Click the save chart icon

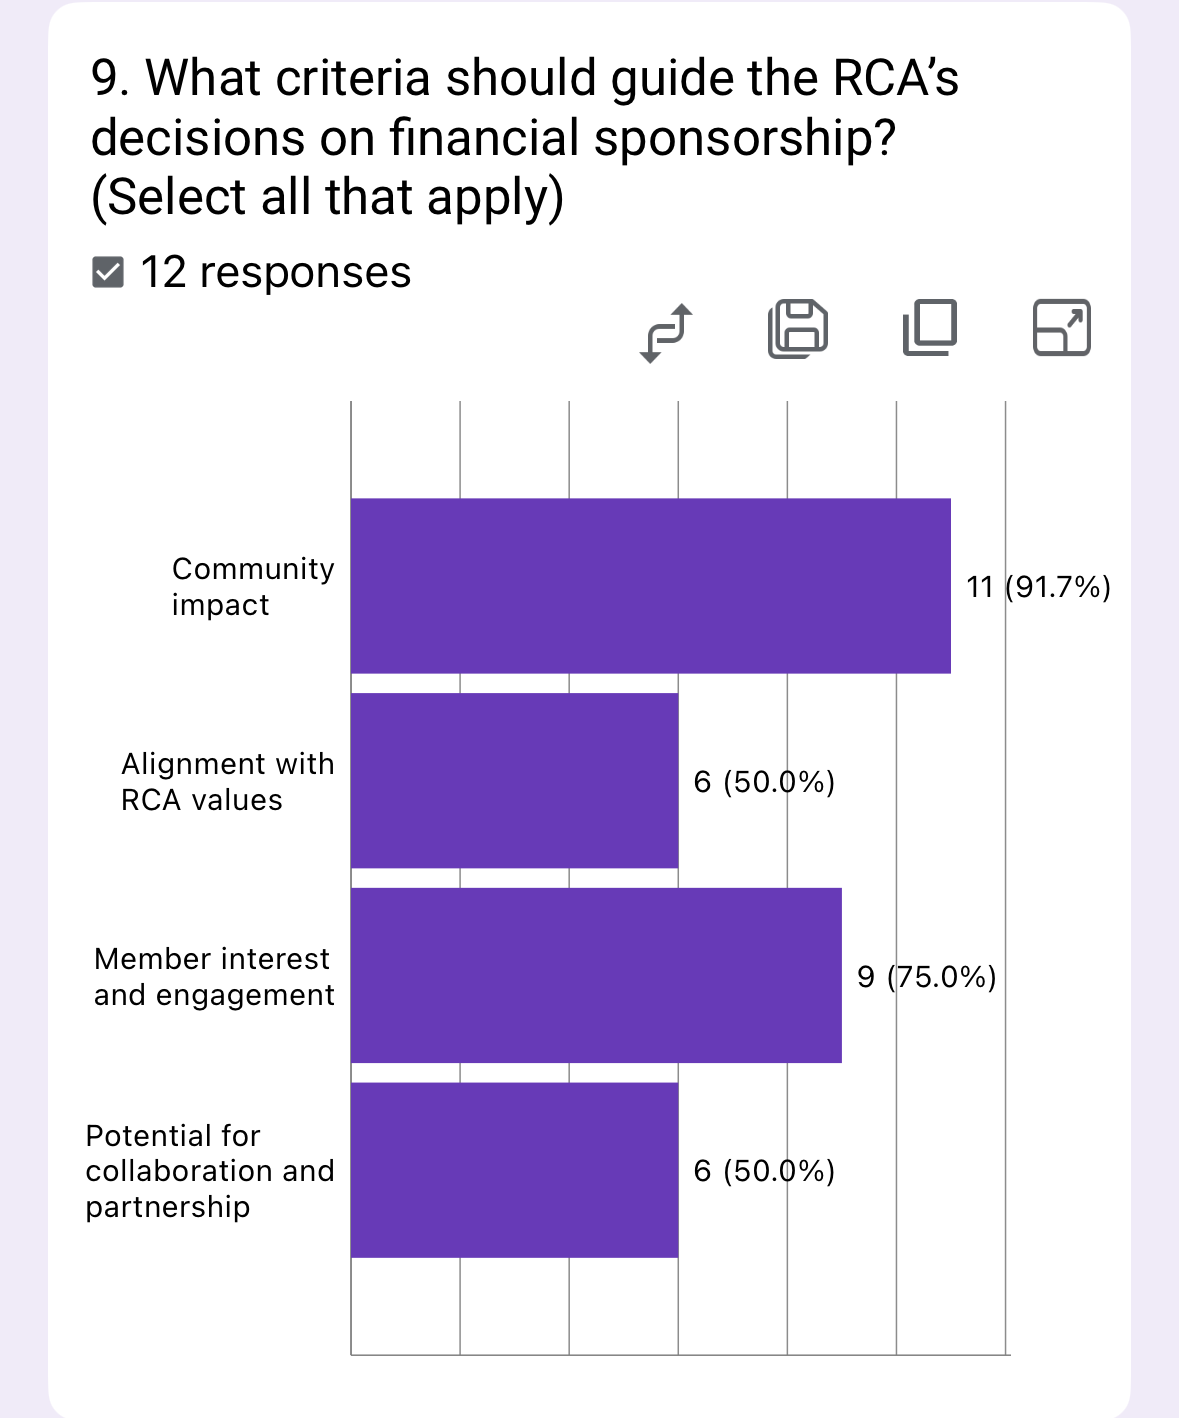tap(798, 329)
